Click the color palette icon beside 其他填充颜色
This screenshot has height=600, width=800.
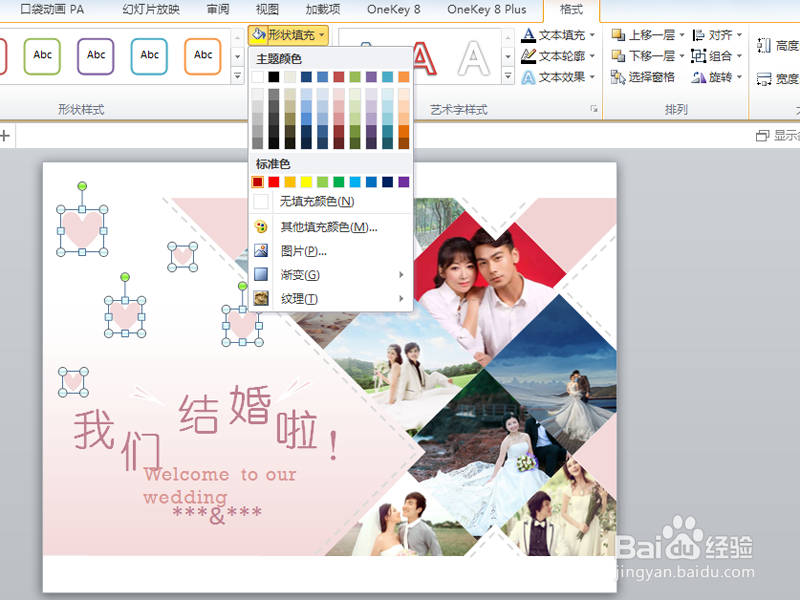click(261, 227)
